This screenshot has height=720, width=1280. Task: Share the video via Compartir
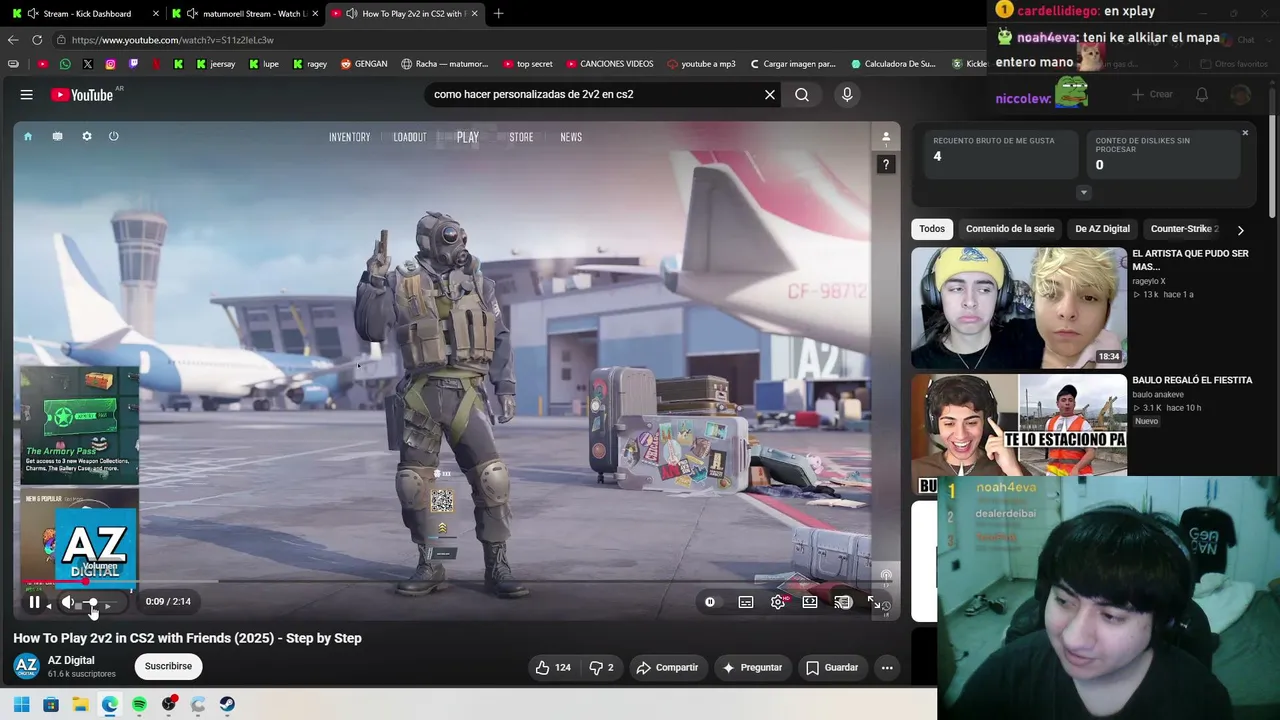tap(667, 668)
